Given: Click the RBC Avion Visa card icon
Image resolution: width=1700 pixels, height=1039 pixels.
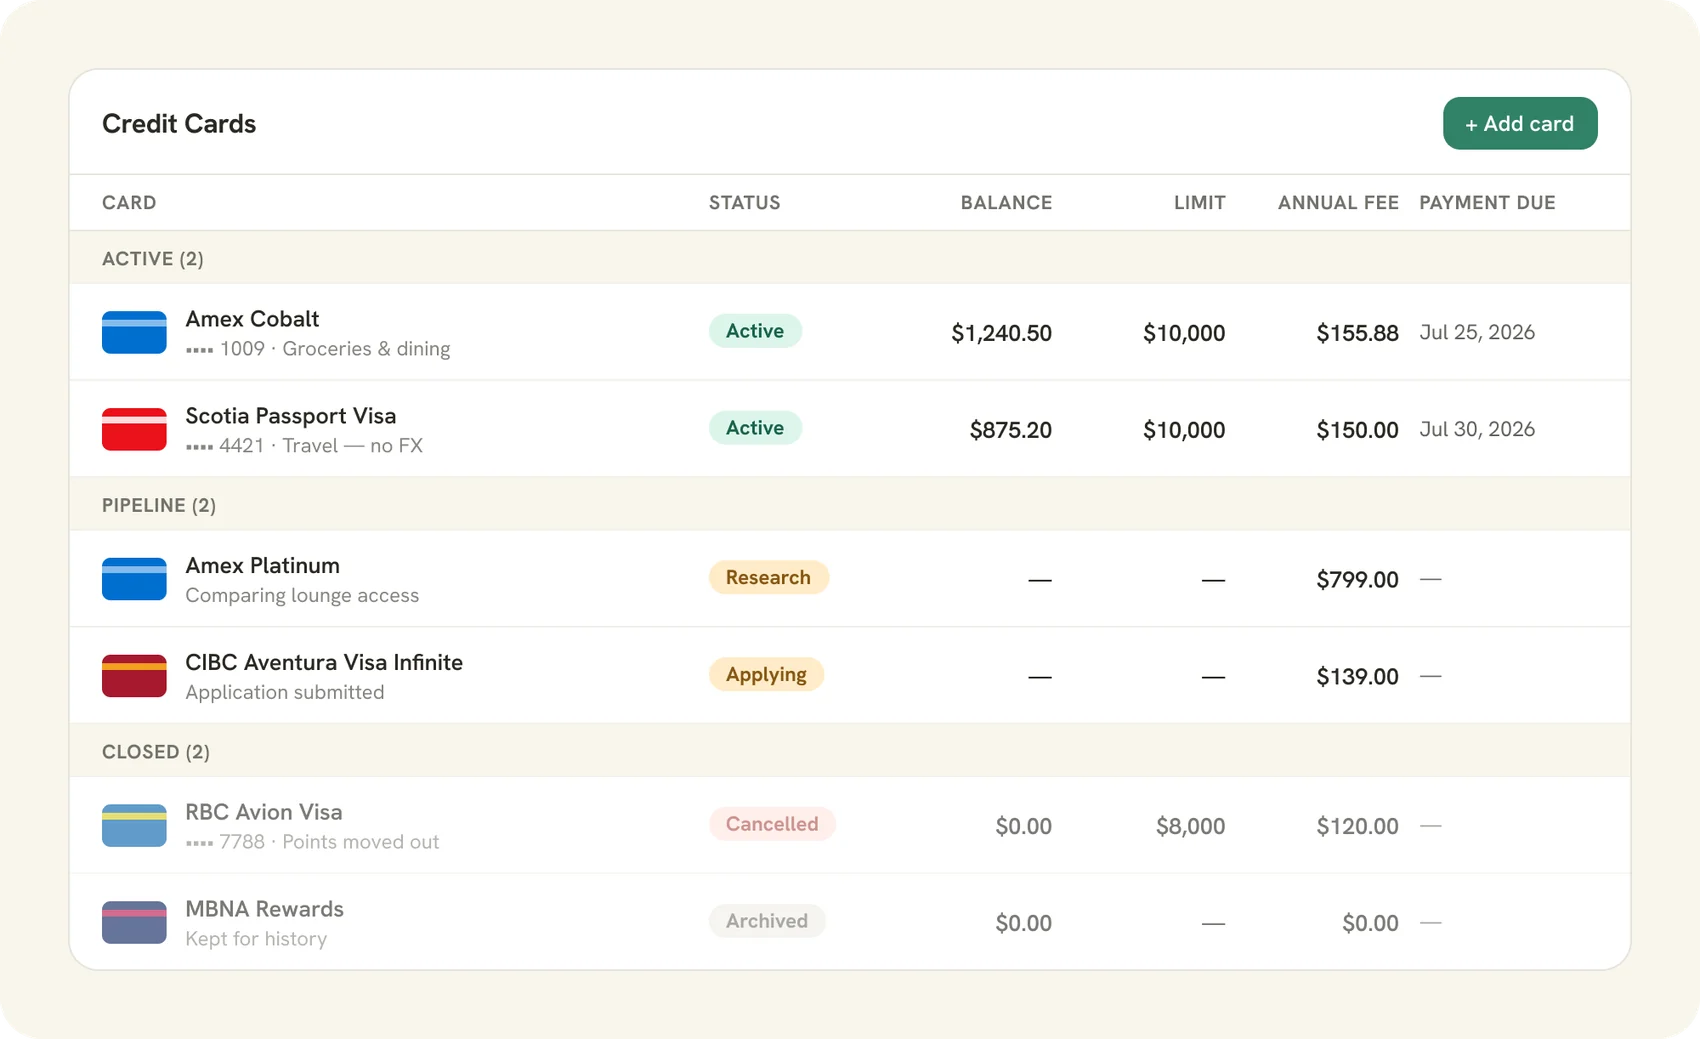Looking at the screenshot, I should pyautogui.click(x=134, y=826).
